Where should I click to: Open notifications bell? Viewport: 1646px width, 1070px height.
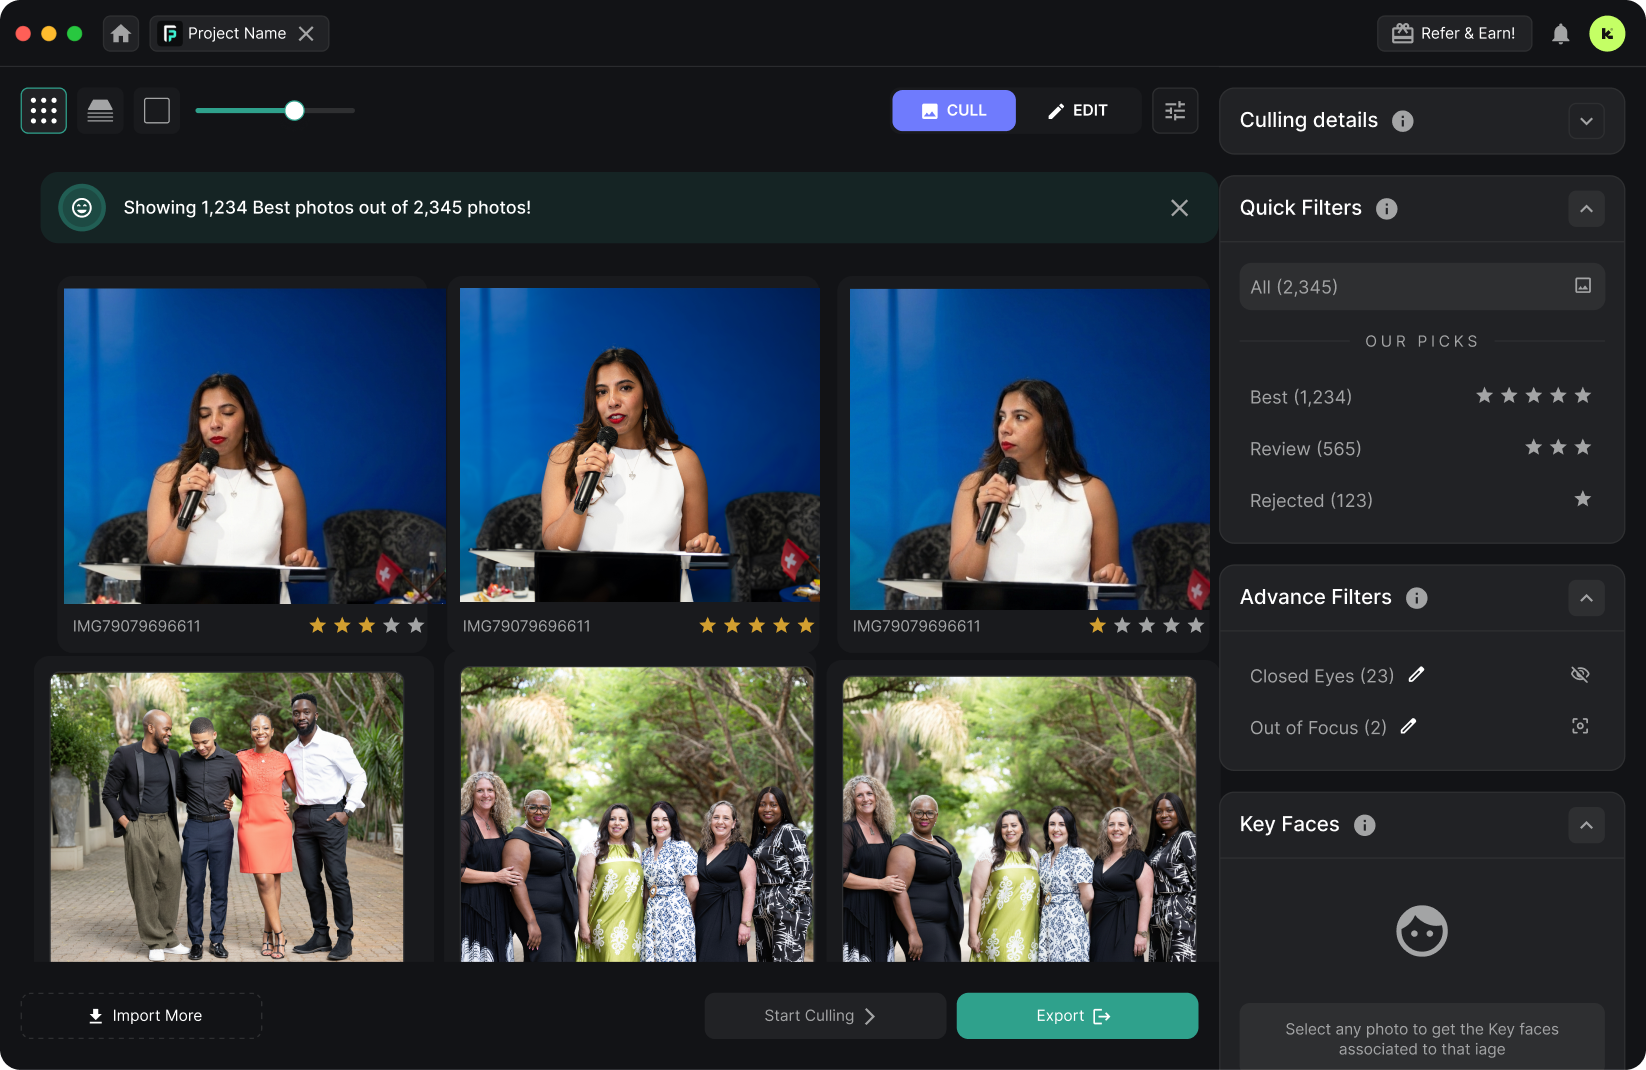(x=1560, y=34)
